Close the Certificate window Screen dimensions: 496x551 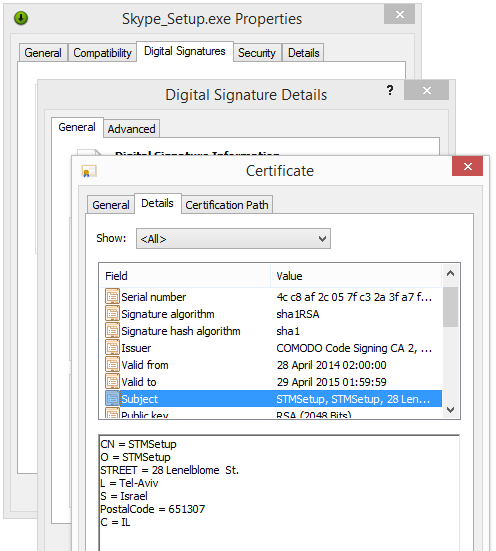(468, 166)
